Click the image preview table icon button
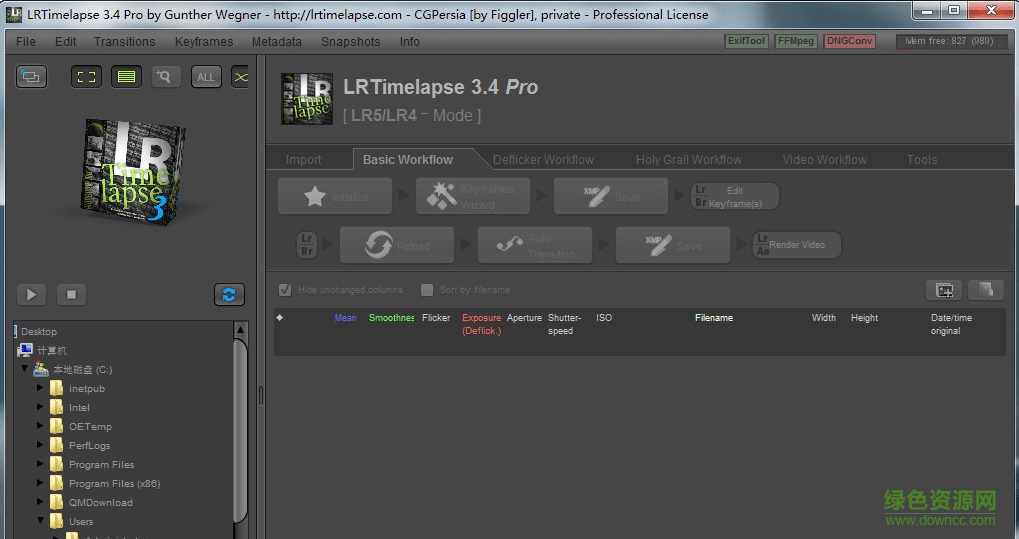Viewport: 1019px width, 539px height. pos(944,290)
